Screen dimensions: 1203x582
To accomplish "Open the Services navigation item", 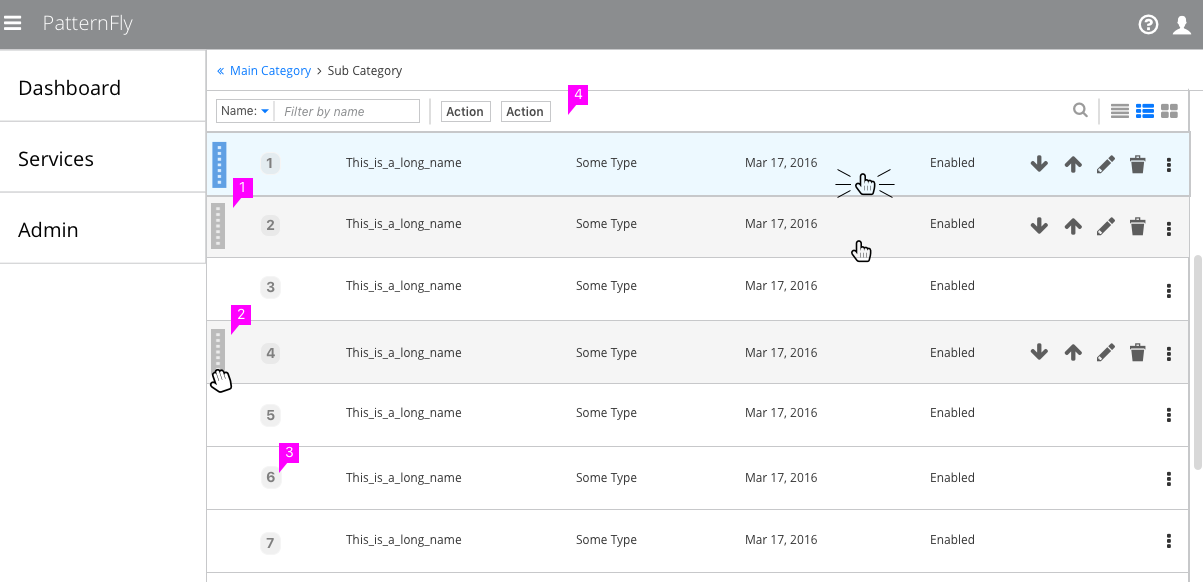I will click(x=103, y=158).
